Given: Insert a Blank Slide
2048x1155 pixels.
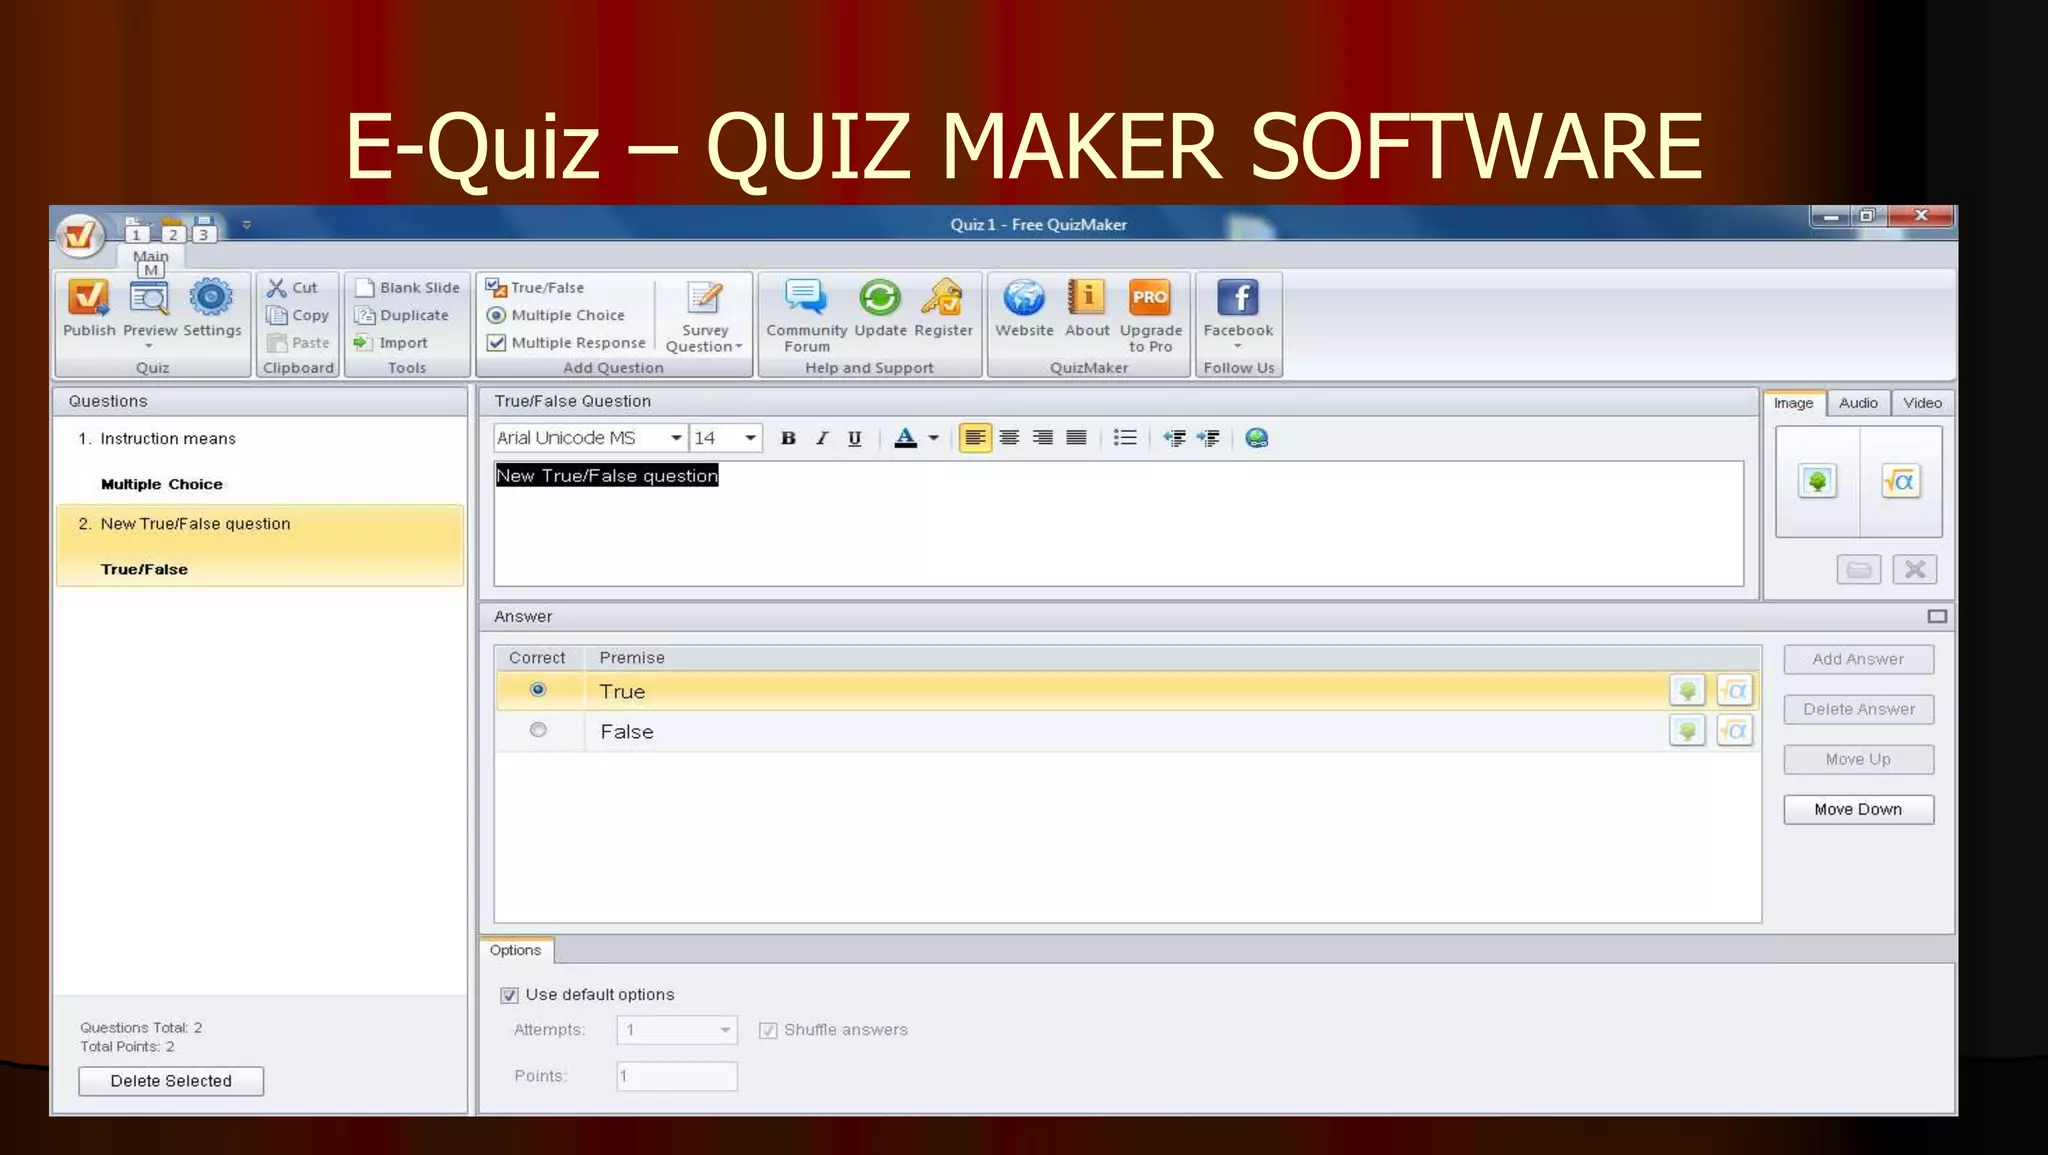Looking at the screenshot, I should point(406,288).
